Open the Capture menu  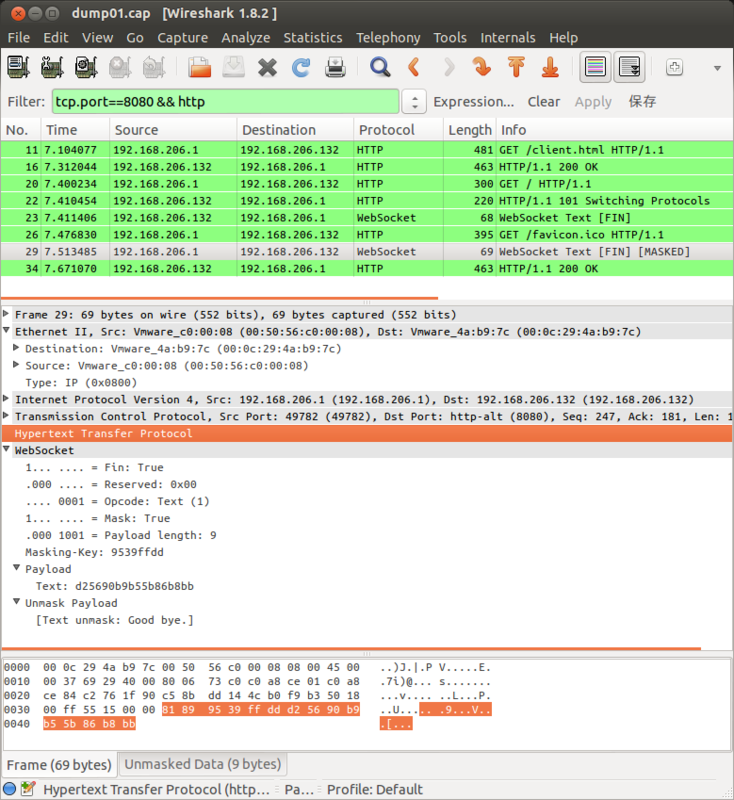coord(183,38)
